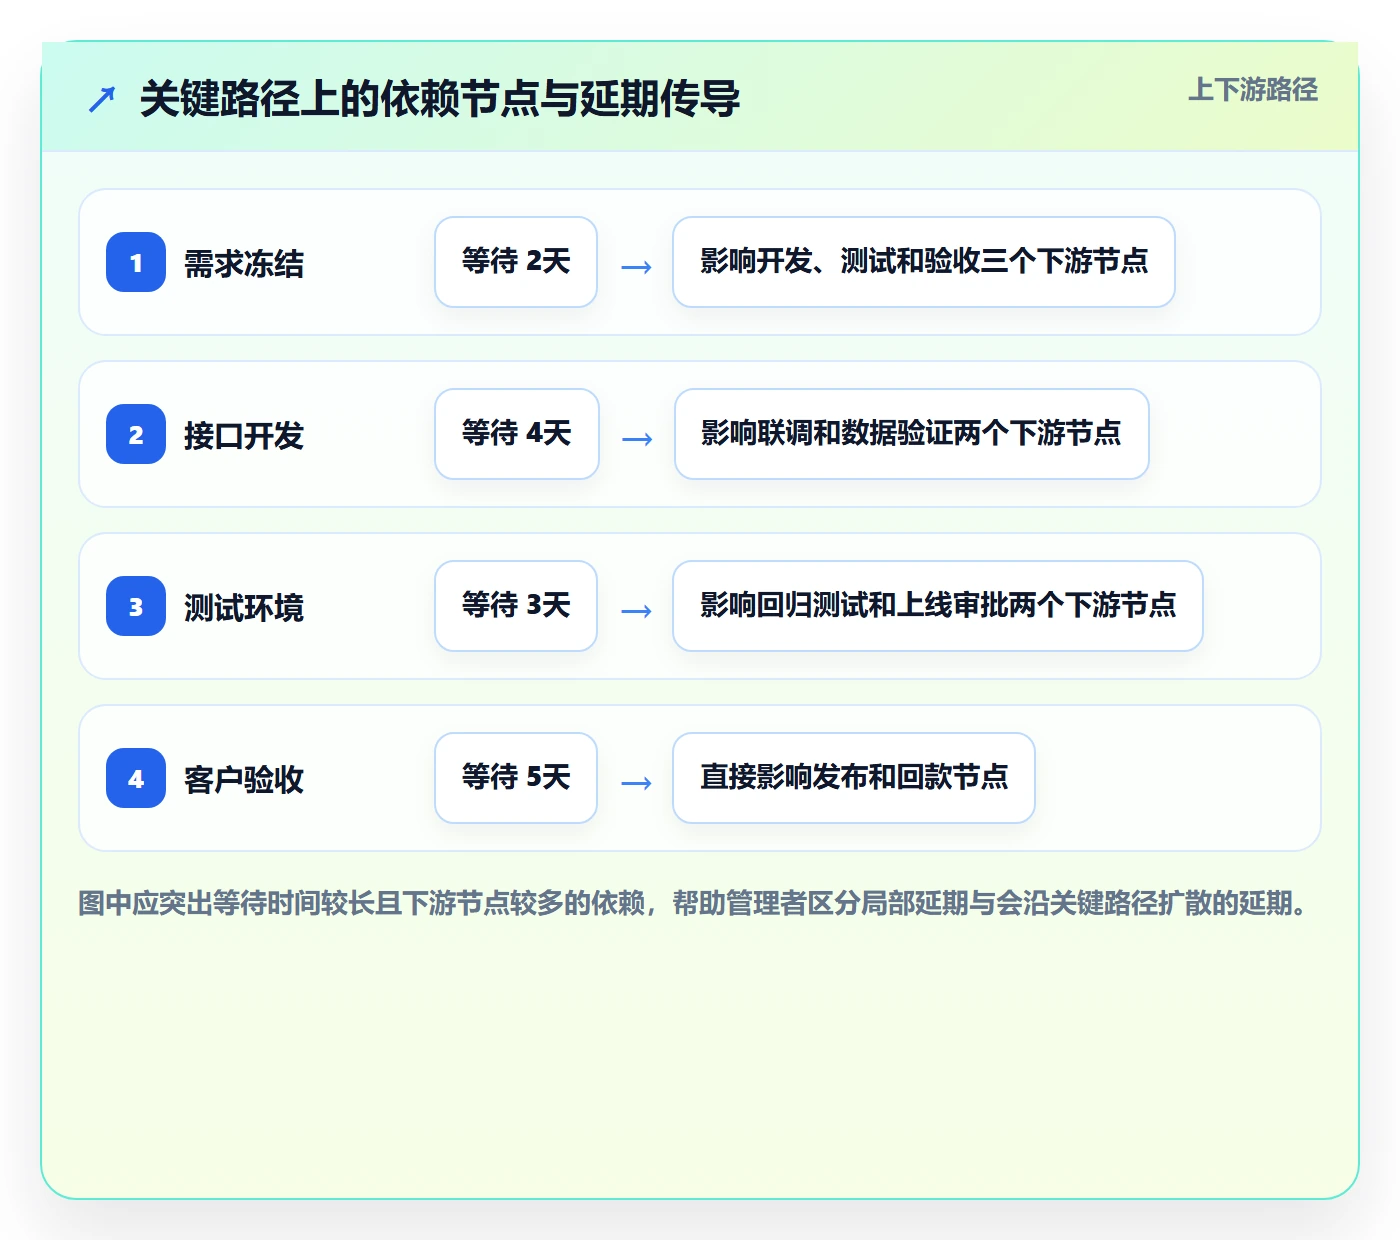
Task: Click the 等待 5天 pill
Action: coord(516,778)
